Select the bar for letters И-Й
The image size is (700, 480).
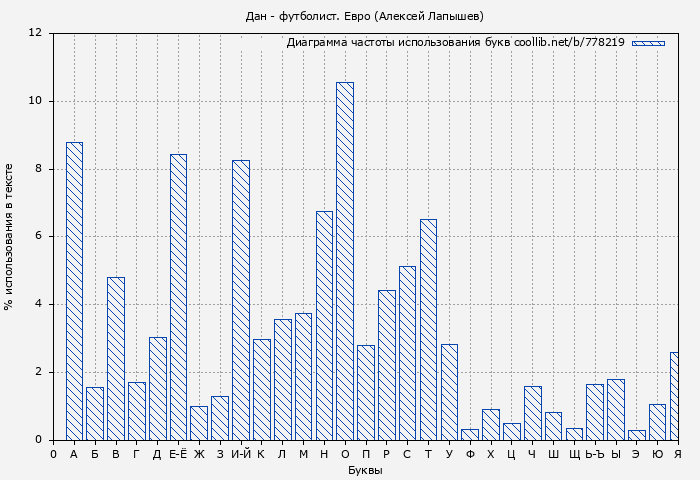click(x=241, y=299)
